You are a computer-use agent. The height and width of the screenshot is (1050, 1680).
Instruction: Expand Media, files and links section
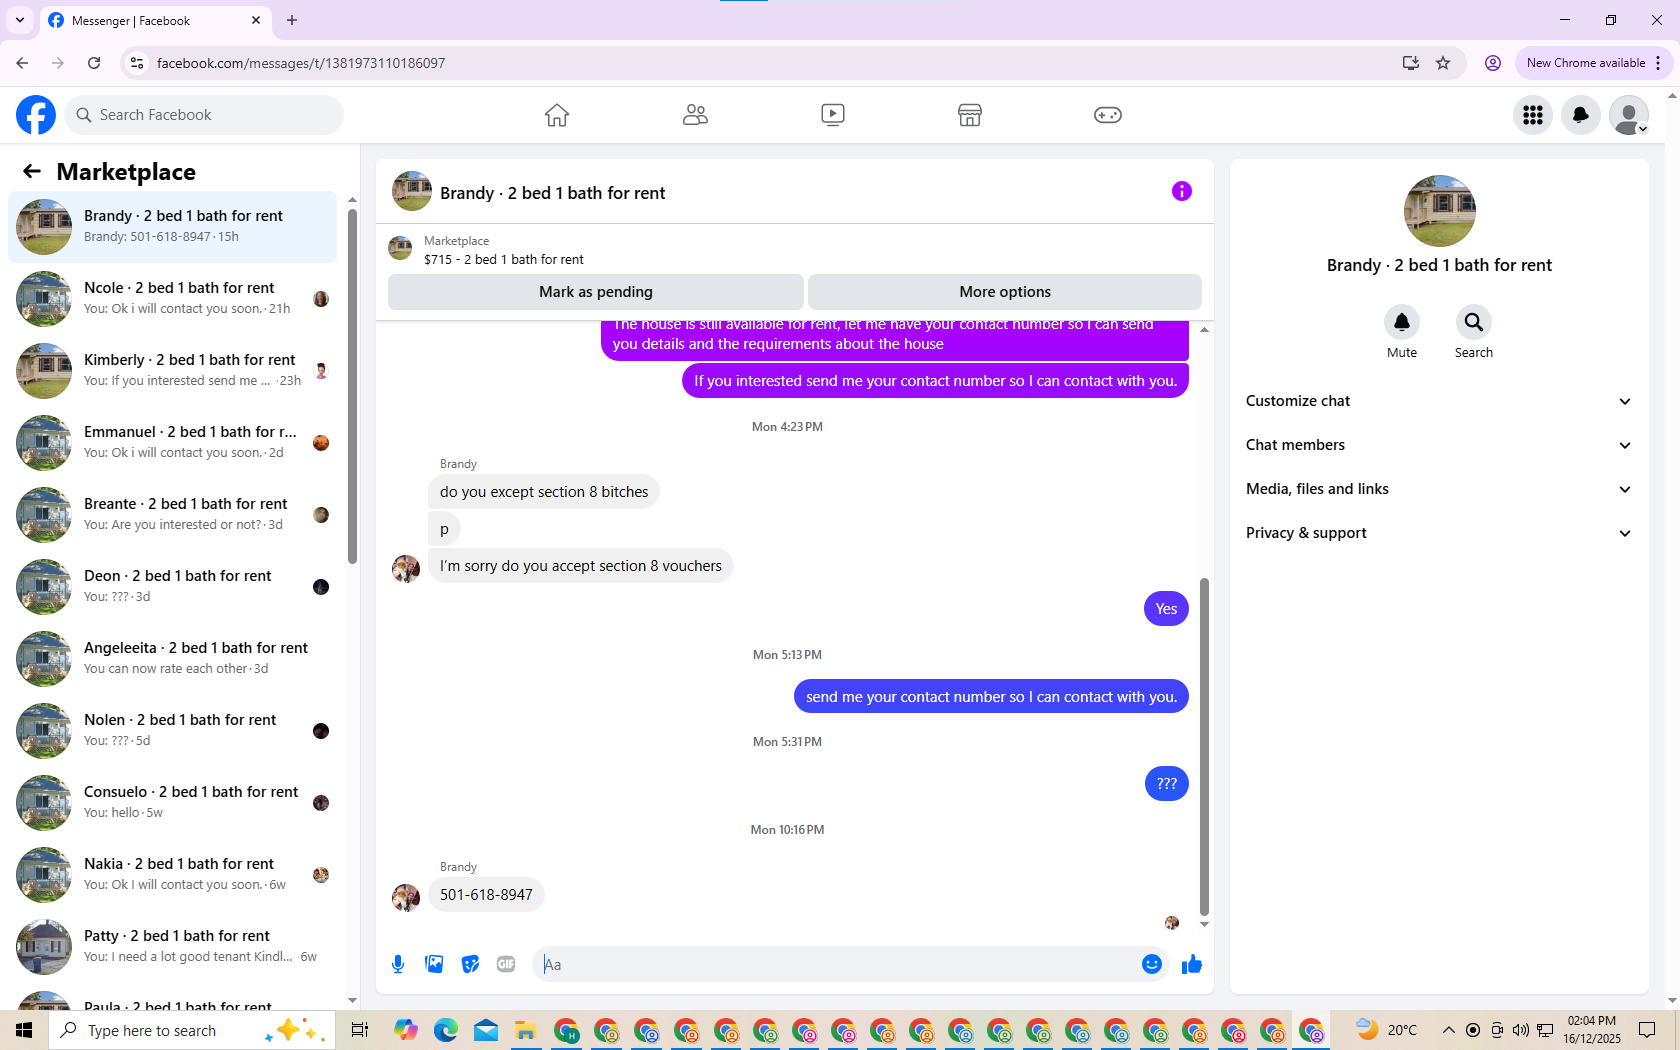[x=1439, y=489]
